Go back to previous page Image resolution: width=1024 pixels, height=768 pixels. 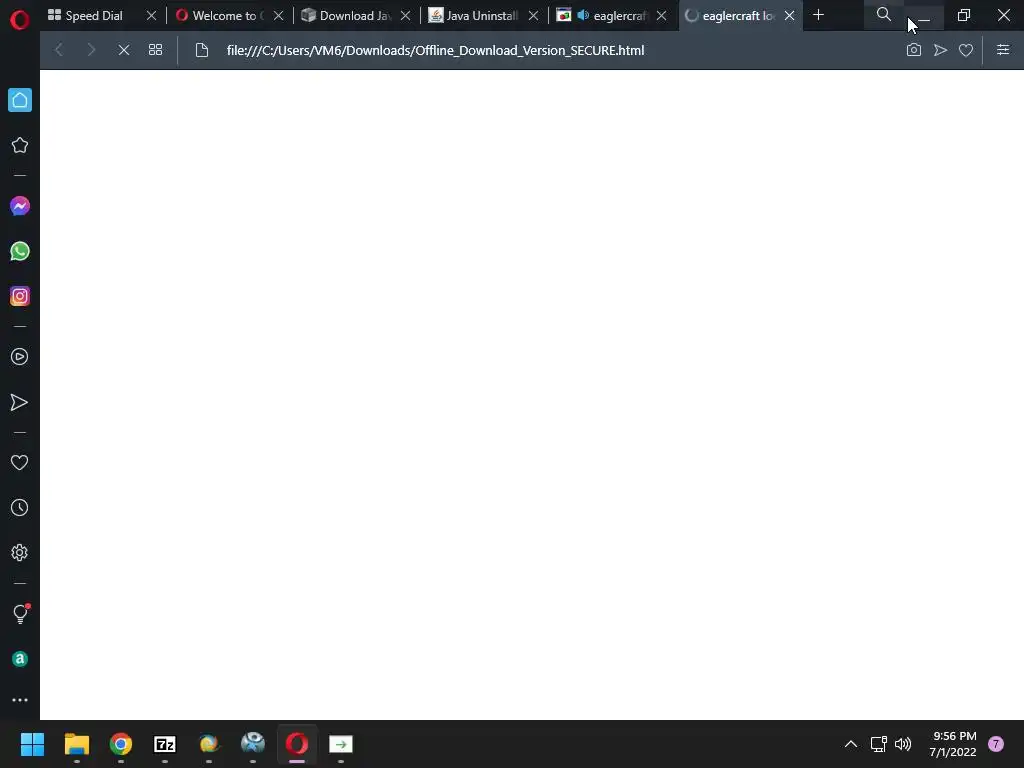pyautogui.click(x=59, y=50)
